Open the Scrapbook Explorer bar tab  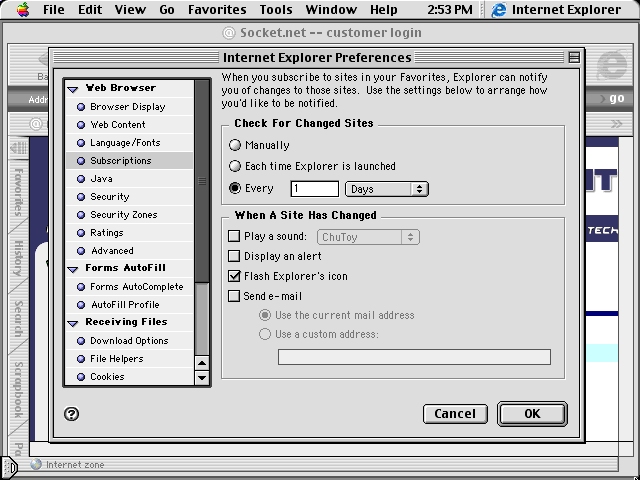pos(18,390)
